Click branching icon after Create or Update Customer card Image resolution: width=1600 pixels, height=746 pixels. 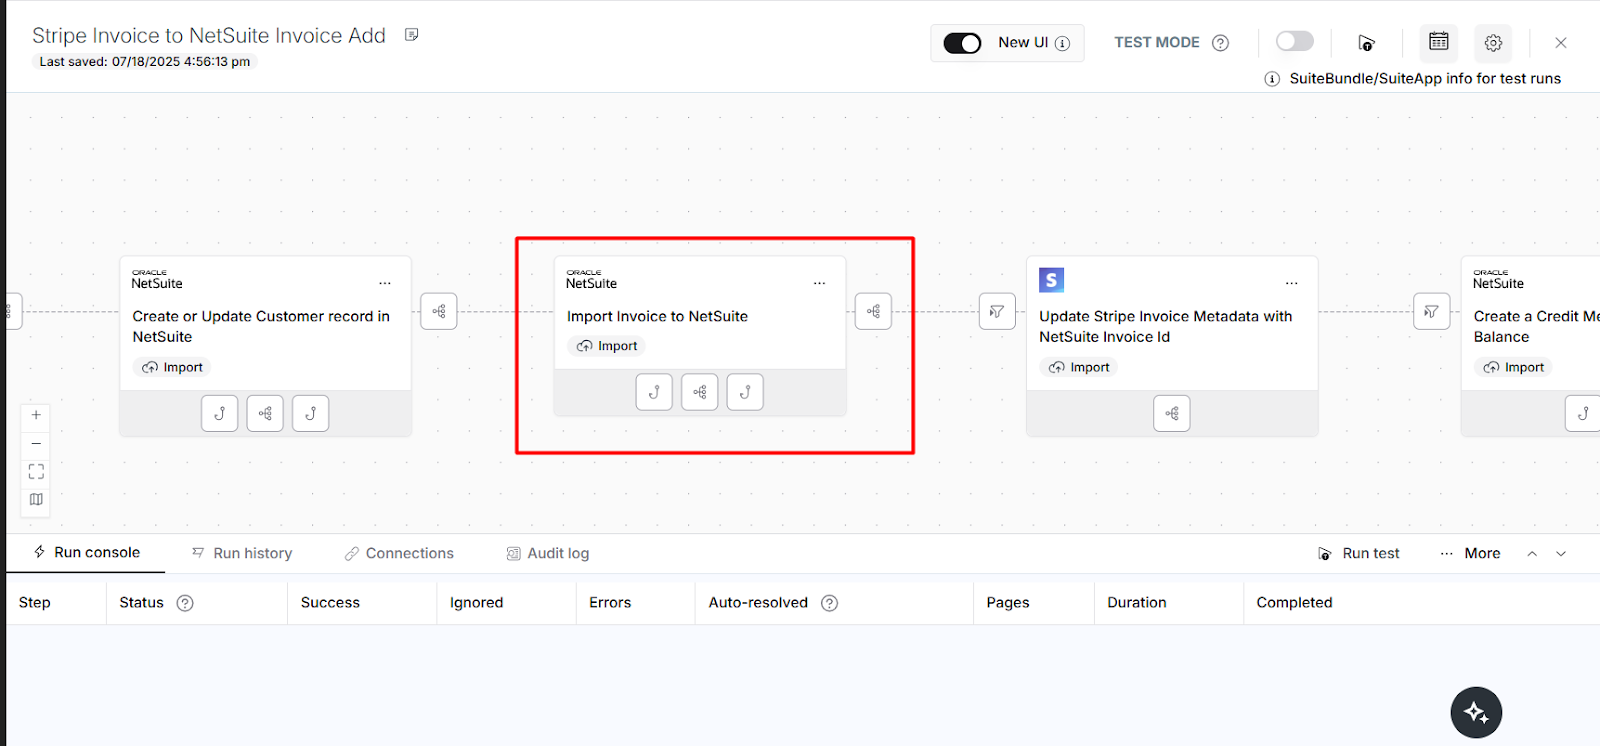pyautogui.click(x=439, y=311)
